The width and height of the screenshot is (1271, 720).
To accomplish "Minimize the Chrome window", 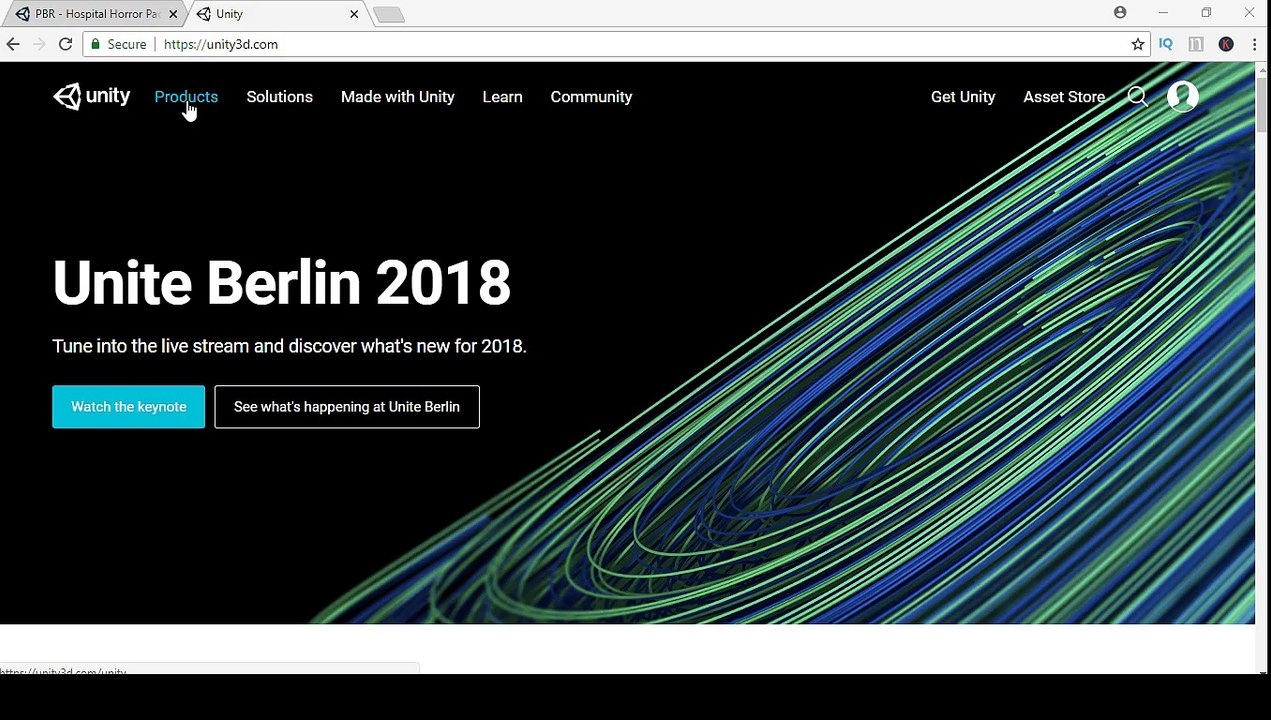I will pyautogui.click(x=1163, y=13).
